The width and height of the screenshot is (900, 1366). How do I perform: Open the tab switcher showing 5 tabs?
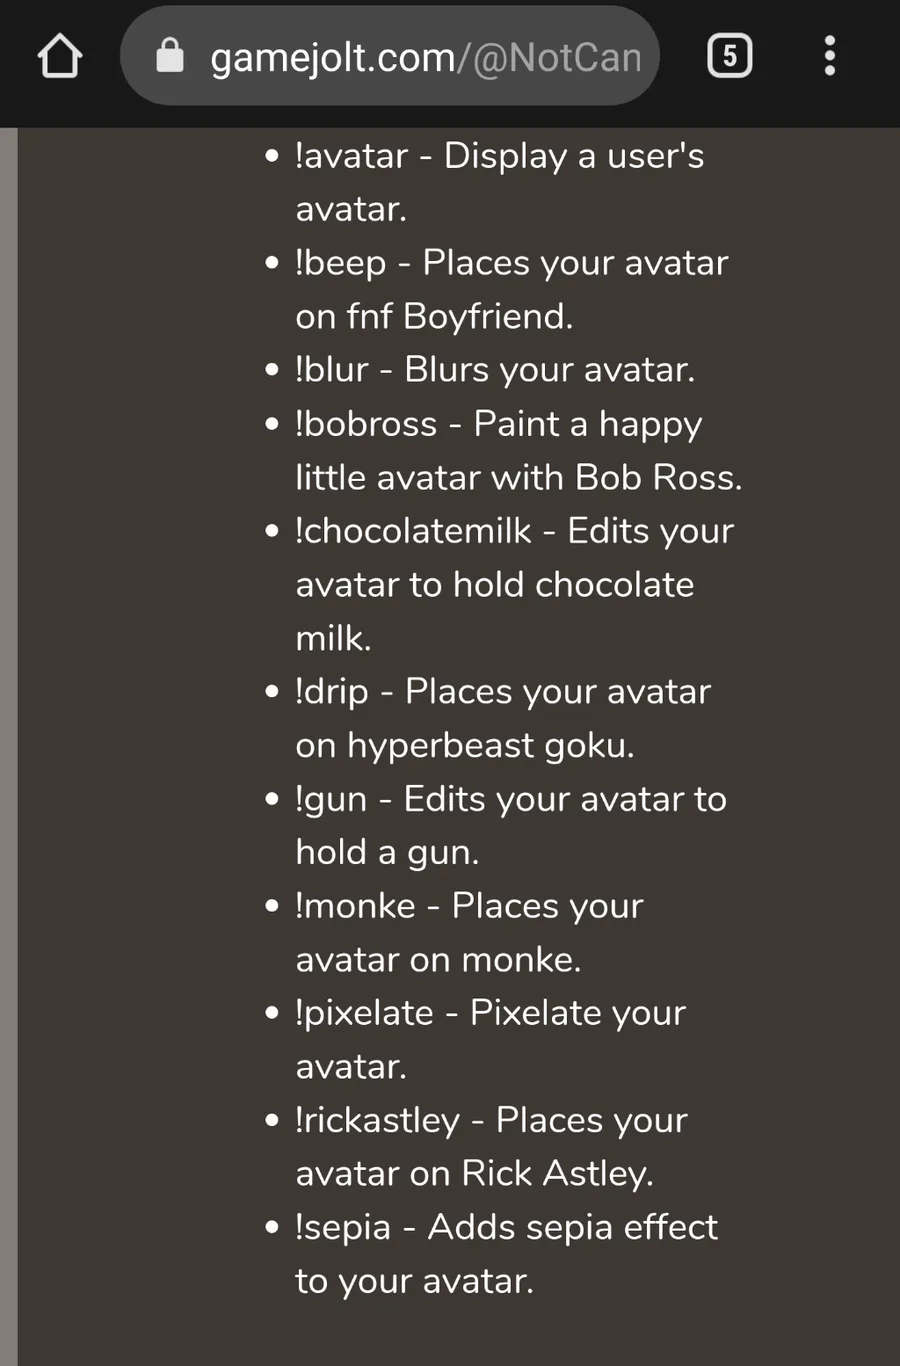point(730,56)
